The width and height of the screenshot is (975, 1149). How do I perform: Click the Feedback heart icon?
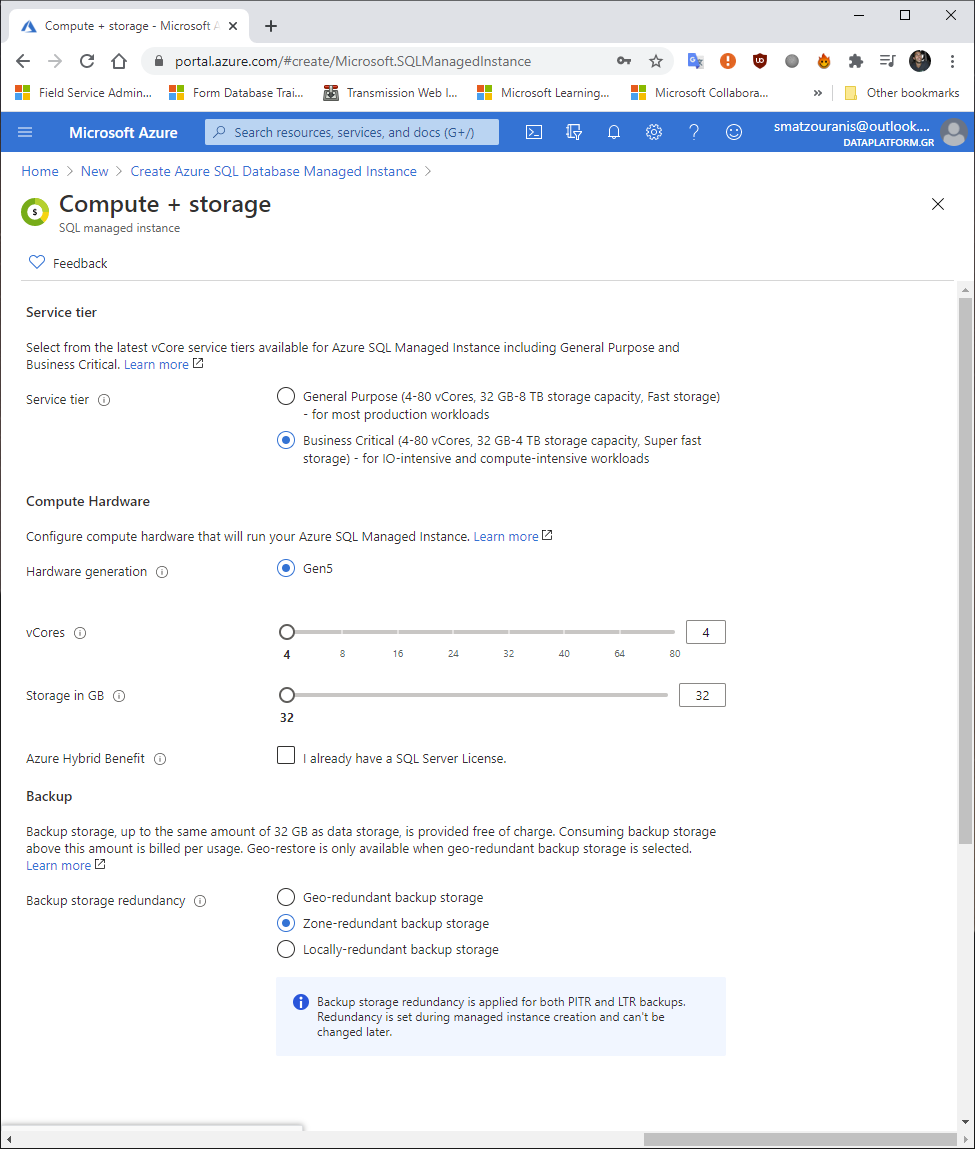[37, 262]
